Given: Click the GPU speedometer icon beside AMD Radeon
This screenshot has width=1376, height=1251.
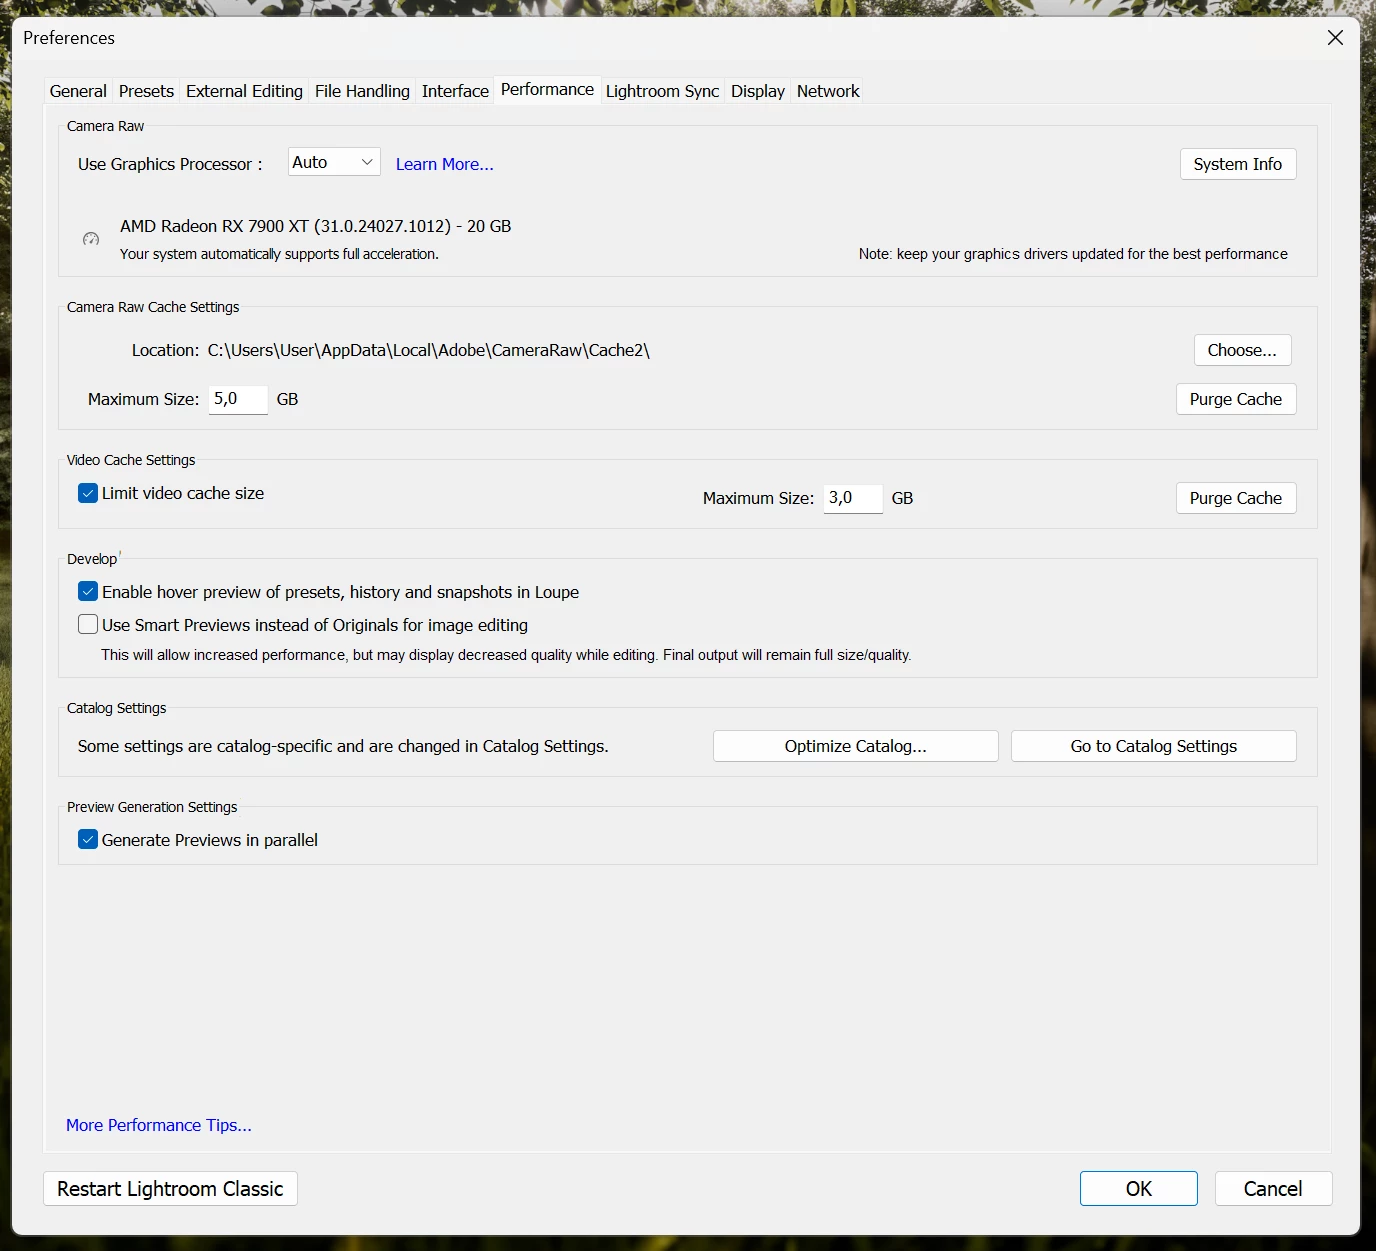Looking at the screenshot, I should [x=91, y=239].
